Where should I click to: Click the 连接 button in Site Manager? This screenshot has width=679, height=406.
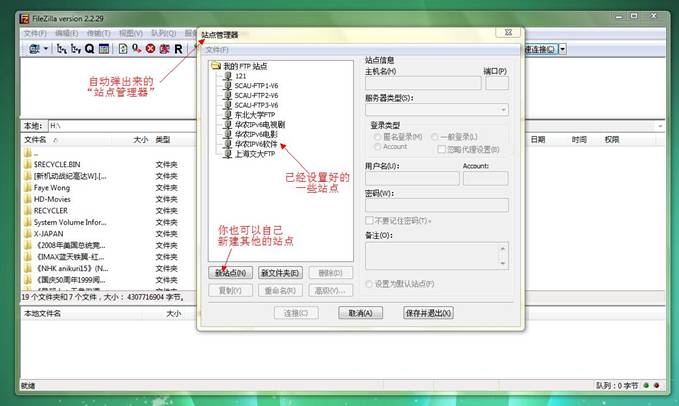pyautogui.click(x=296, y=313)
